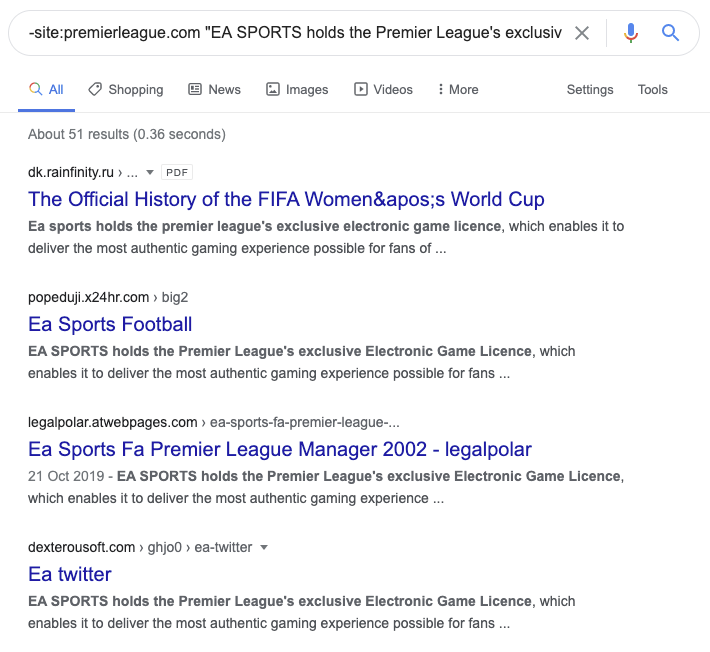Click the PDF label on first result
The height and width of the screenshot is (652, 710).
tap(176, 172)
